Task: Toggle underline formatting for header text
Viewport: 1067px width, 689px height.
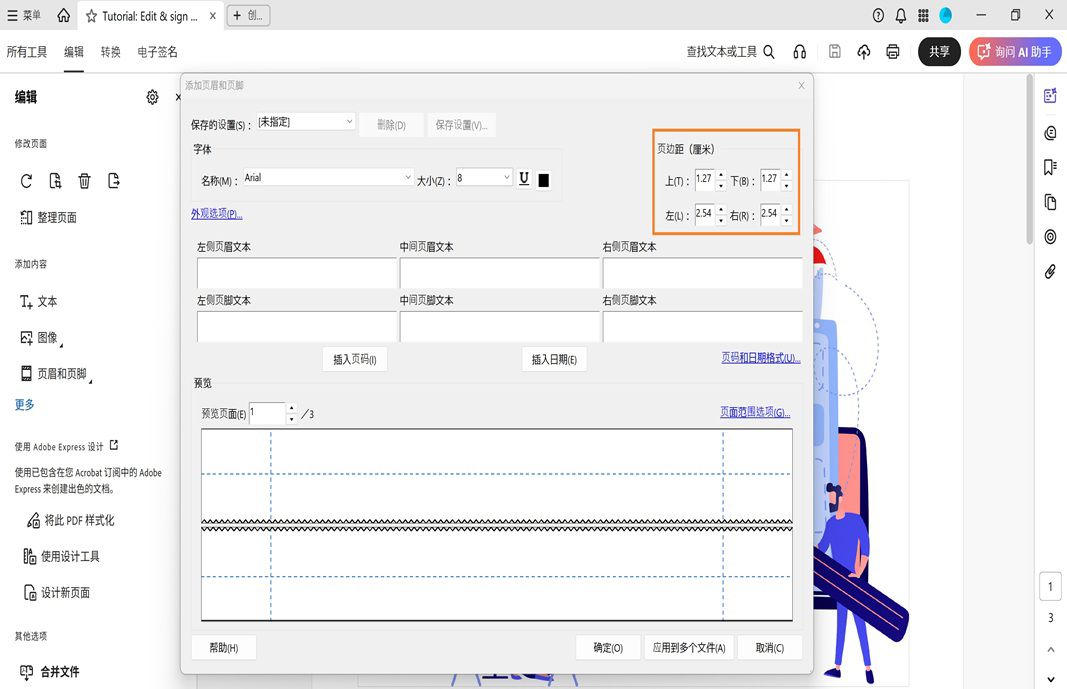Action: [x=523, y=178]
